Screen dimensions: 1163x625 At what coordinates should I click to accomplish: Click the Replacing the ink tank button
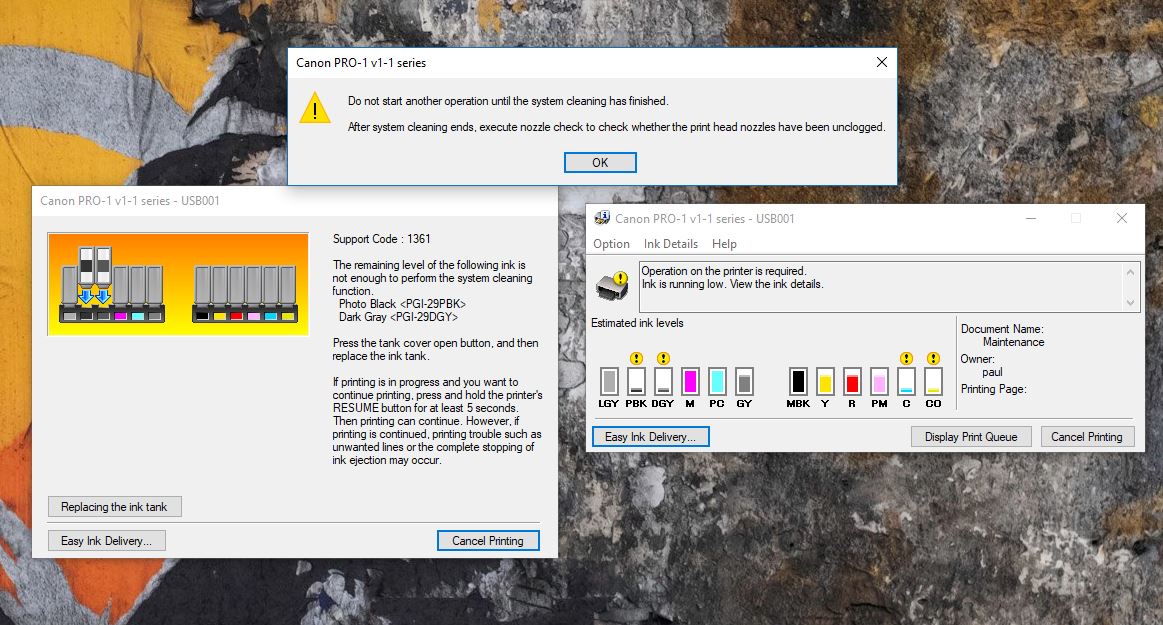point(114,507)
